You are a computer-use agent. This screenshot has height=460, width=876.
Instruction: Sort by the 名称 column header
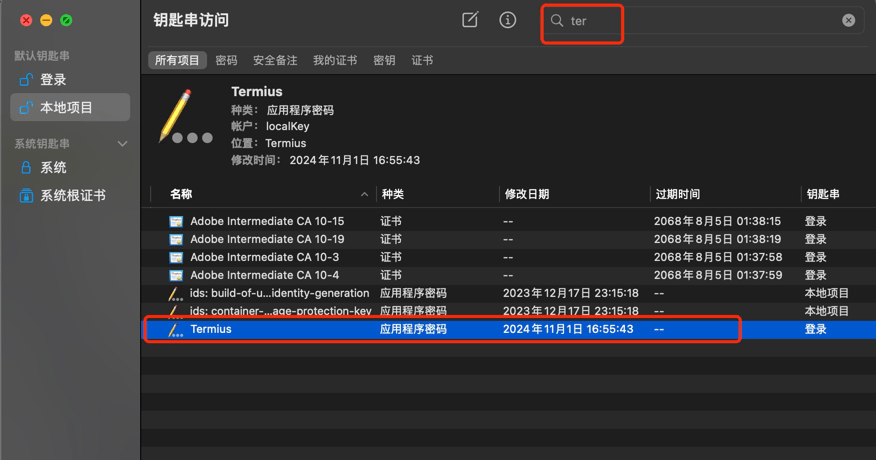coord(181,194)
